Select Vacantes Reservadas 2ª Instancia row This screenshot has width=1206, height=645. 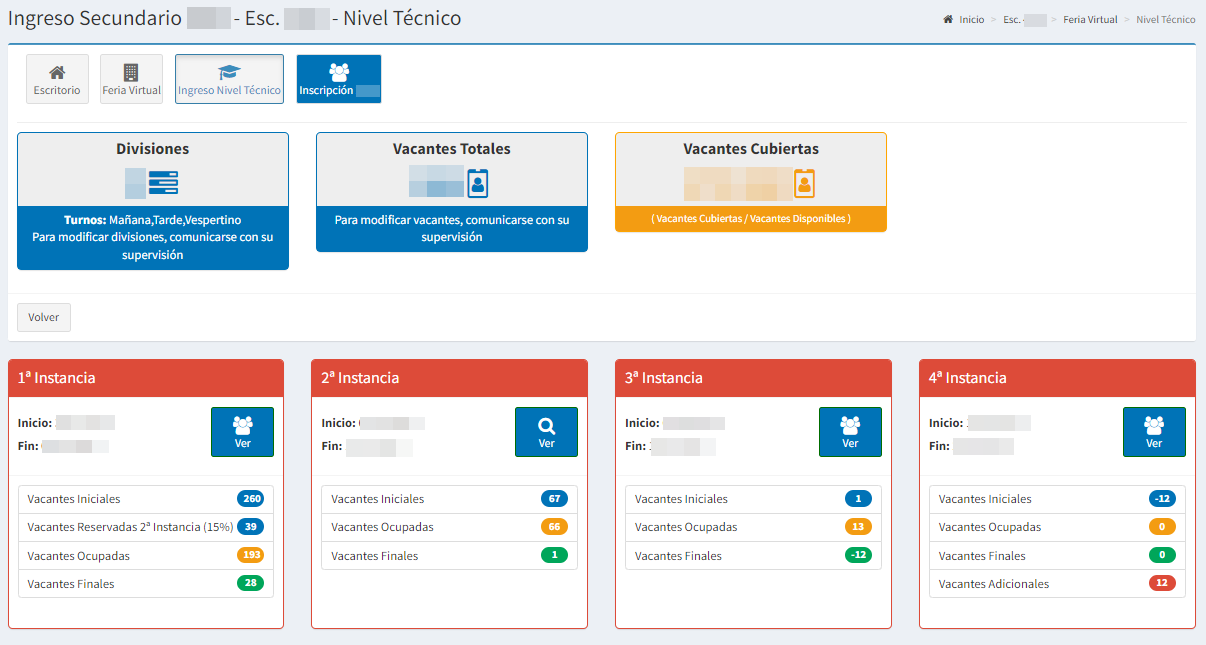tap(130, 527)
